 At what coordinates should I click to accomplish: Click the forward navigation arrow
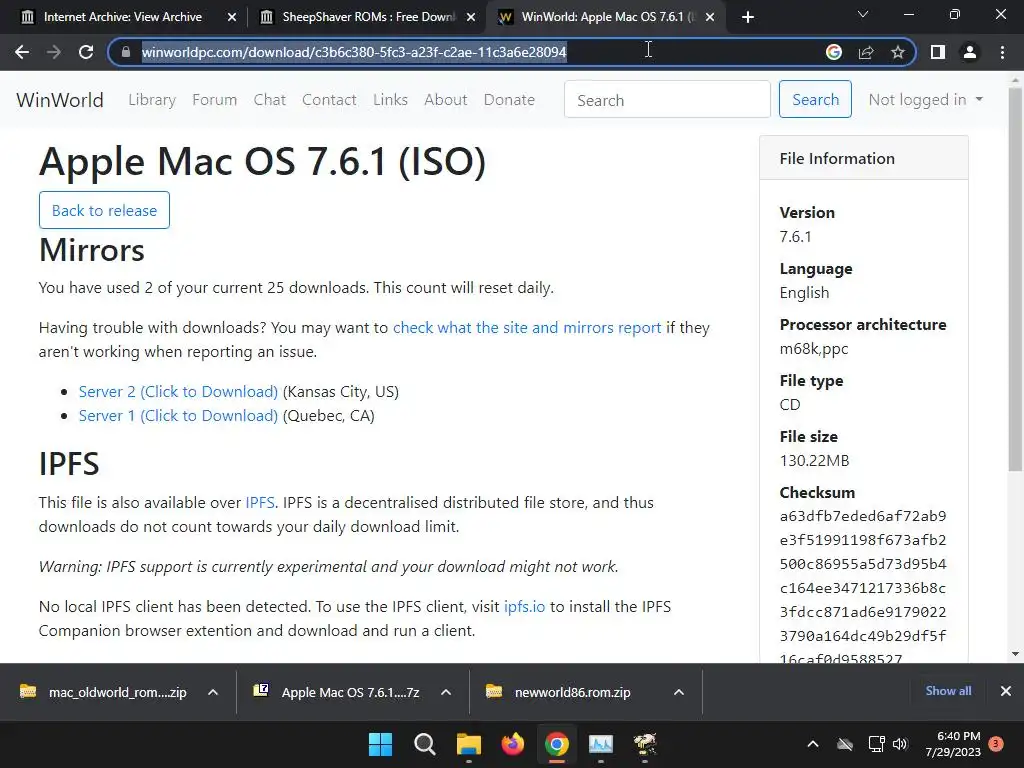(54, 52)
